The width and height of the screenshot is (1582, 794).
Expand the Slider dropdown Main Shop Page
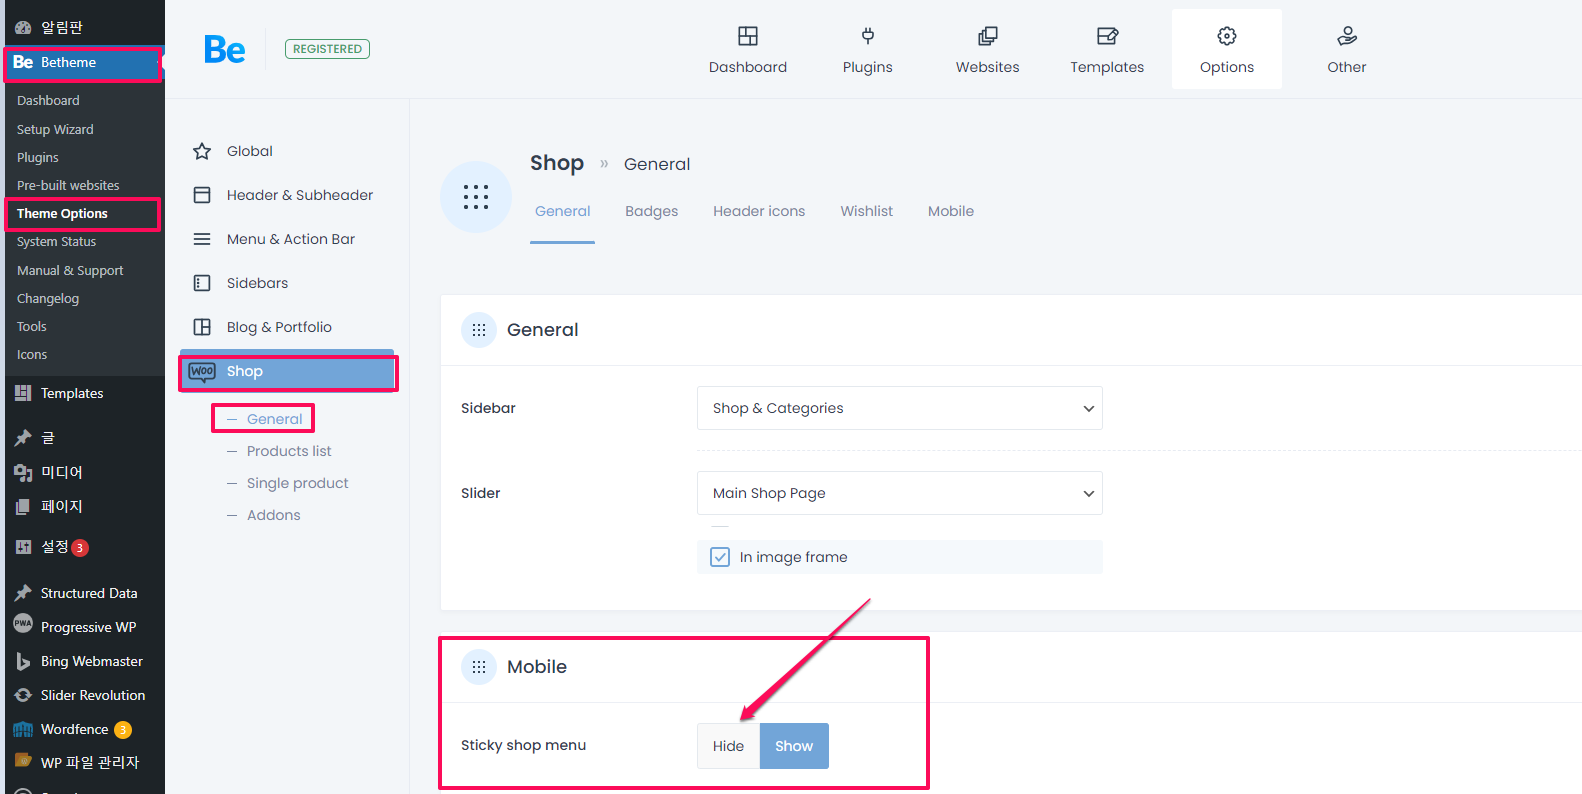899,493
